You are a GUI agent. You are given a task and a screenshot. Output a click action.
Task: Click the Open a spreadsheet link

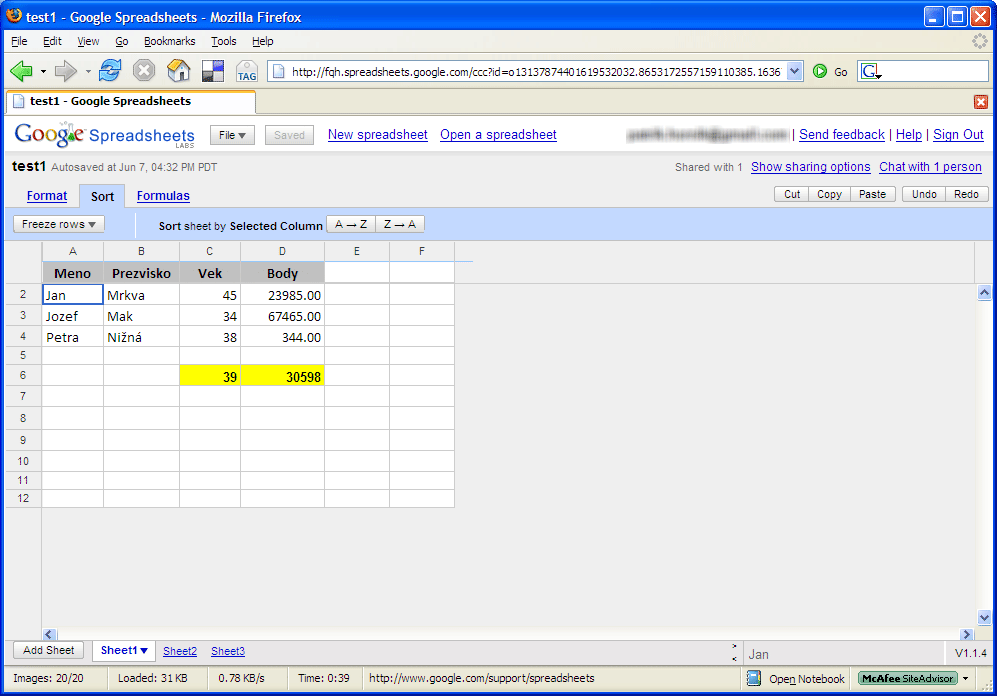[x=498, y=135]
